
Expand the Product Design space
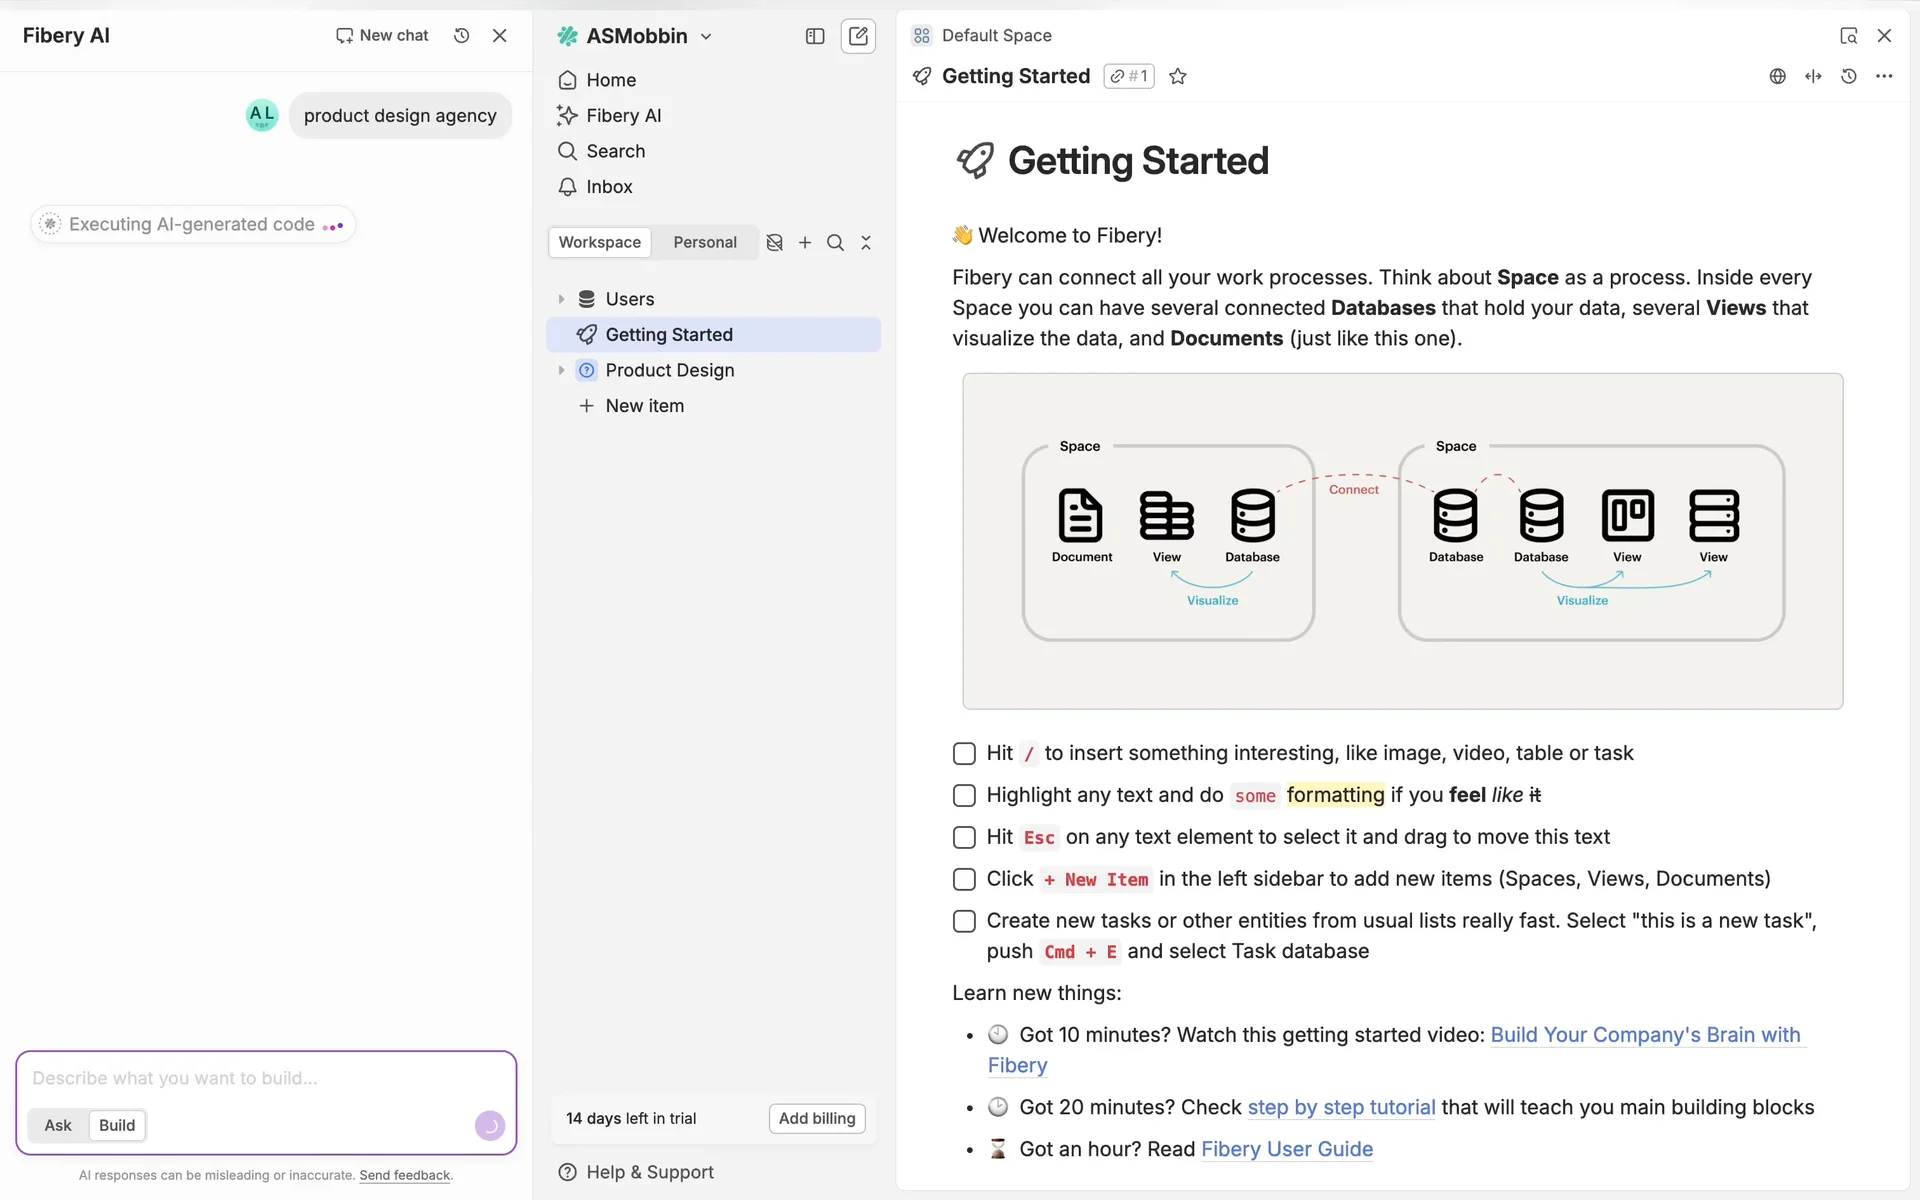(561, 370)
